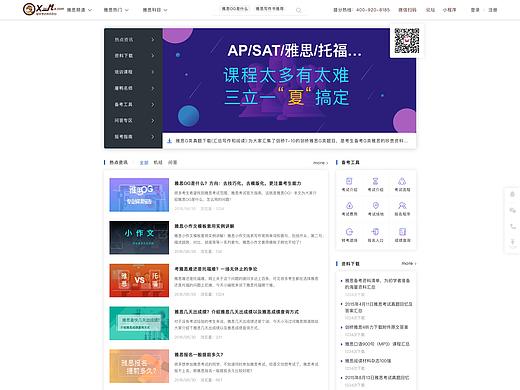This screenshot has height=390, width=520.
Task: Open the green 雅思几天出成绩 article thumbnail
Action: [x=139, y=323]
